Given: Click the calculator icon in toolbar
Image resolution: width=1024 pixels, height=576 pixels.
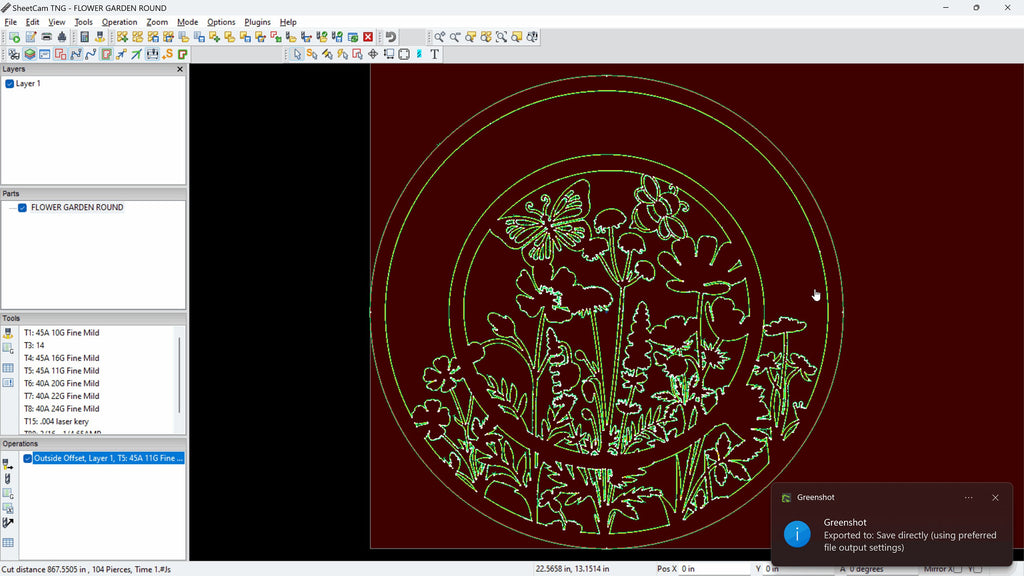Looking at the screenshot, I should 84,37.
